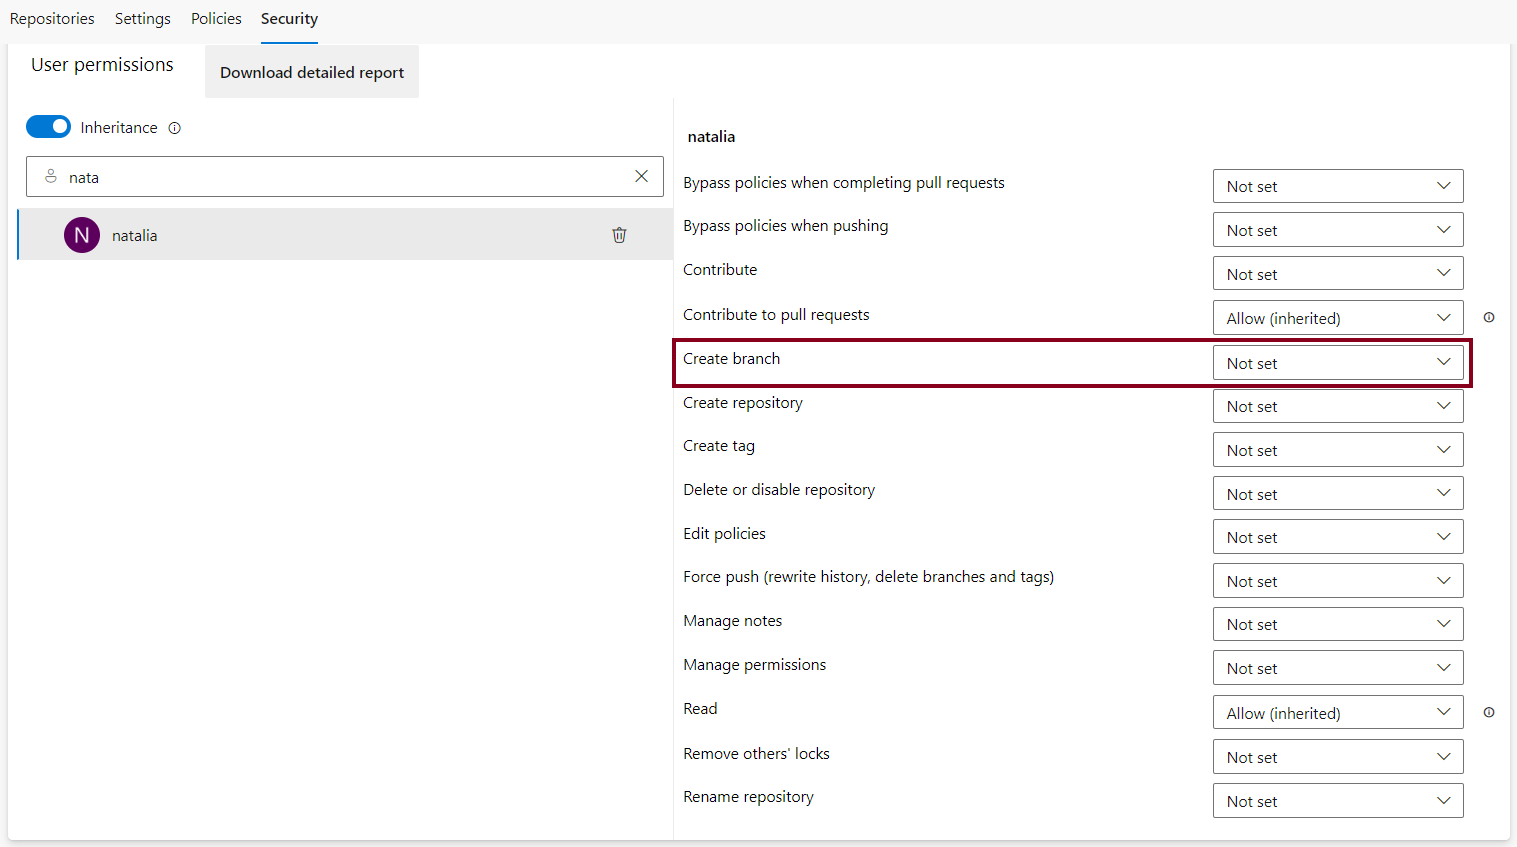Expand Bypass policies when pushing dropdown
Image resolution: width=1517 pixels, height=847 pixels.
(x=1337, y=230)
